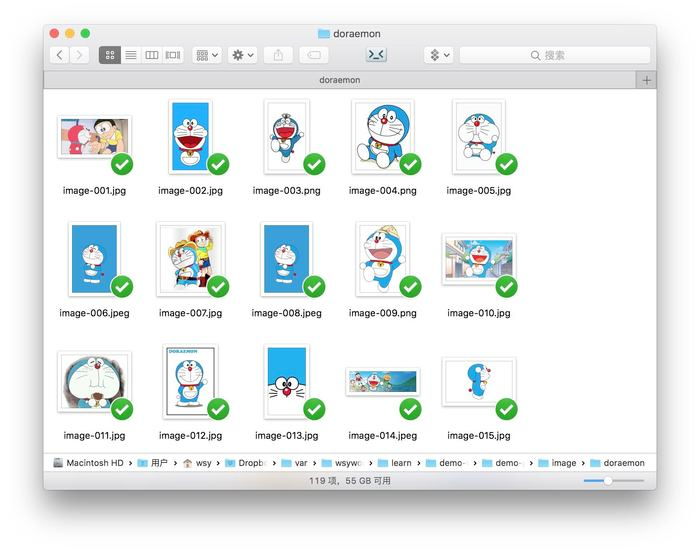Click learn folder in the path bar
The height and width of the screenshot is (552, 700).
395,463
